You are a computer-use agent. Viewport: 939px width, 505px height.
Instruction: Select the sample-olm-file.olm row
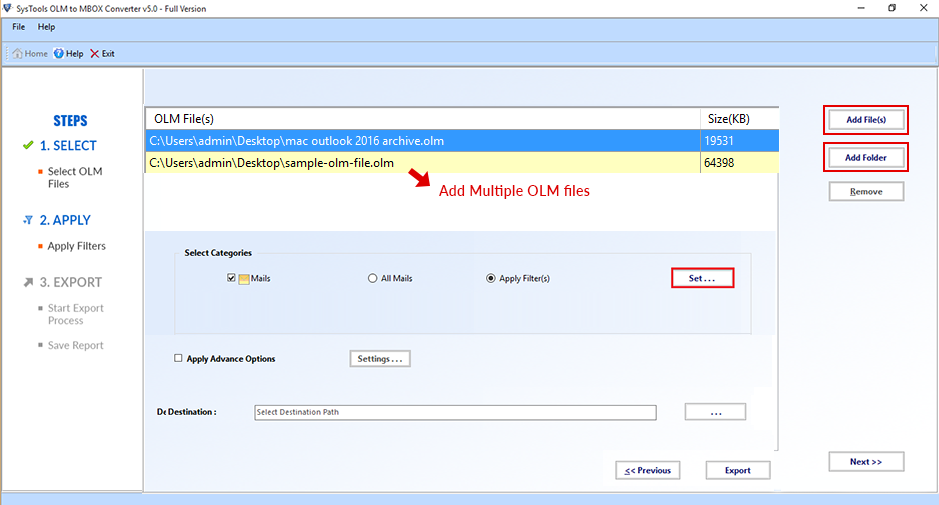(x=420, y=163)
